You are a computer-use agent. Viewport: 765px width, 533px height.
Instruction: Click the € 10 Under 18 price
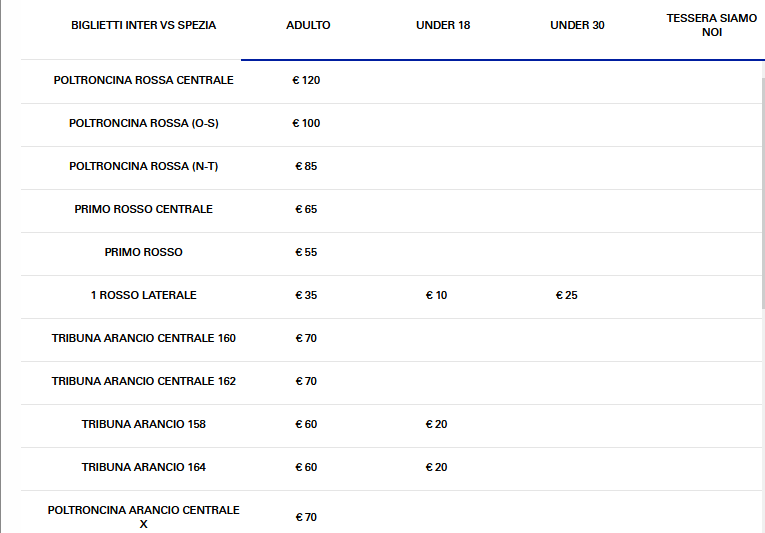(x=436, y=295)
